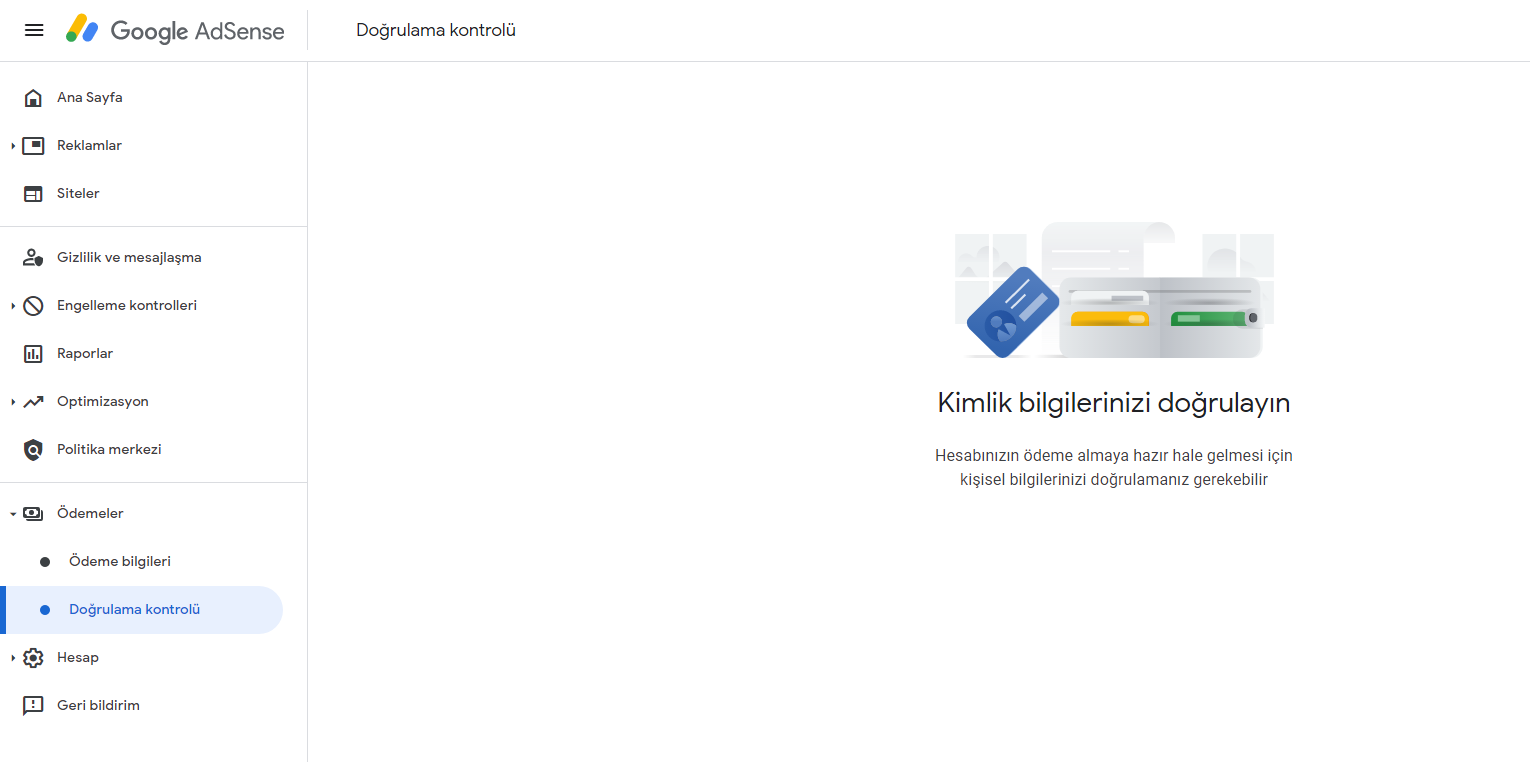Click the Gizlilik ve mesajlaşma person icon
Screen dimensions: 1530x762
pyautogui.click(x=33, y=258)
